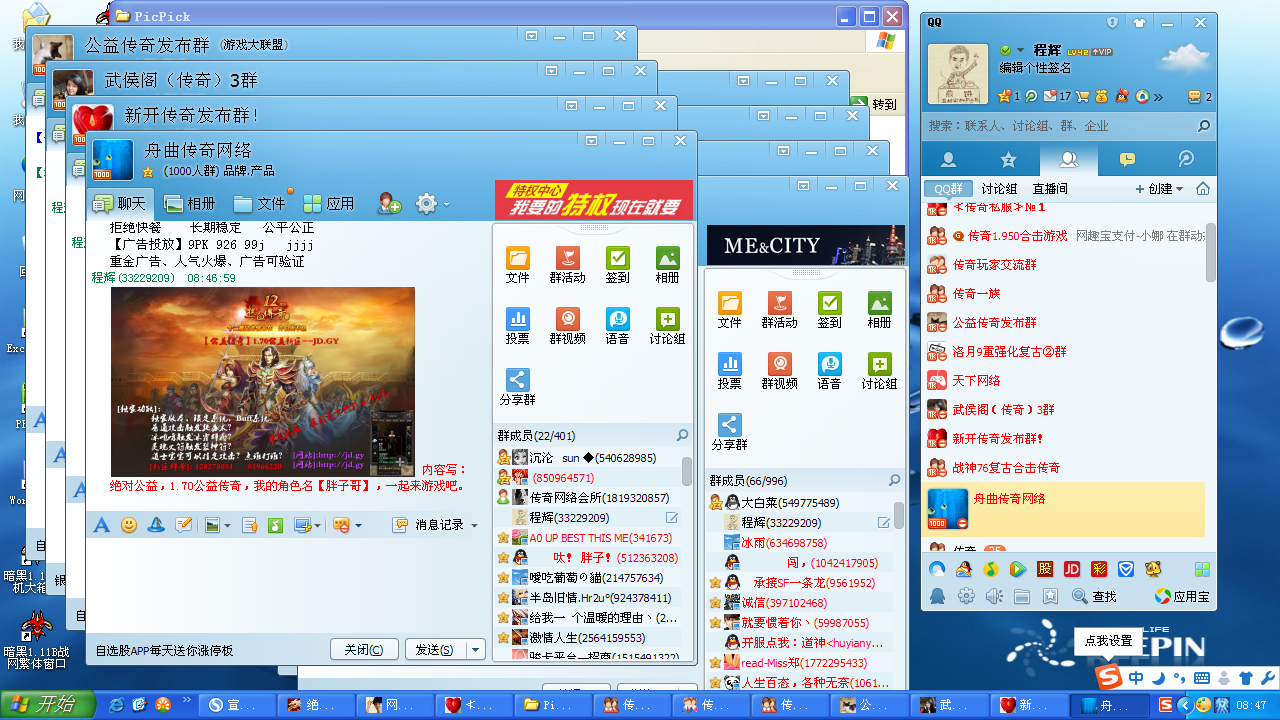Open QQ Music icon in bottom bar
The width and height of the screenshot is (1280, 720).
tap(990, 569)
